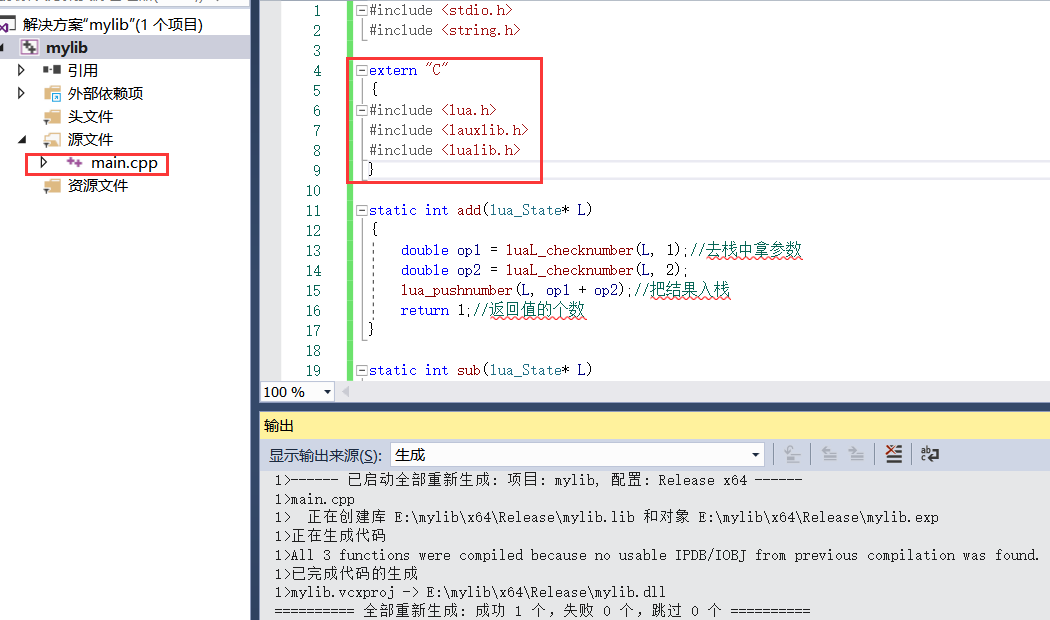Click line number 13 in the editor
The image size is (1050, 620).
pyautogui.click(x=317, y=250)
